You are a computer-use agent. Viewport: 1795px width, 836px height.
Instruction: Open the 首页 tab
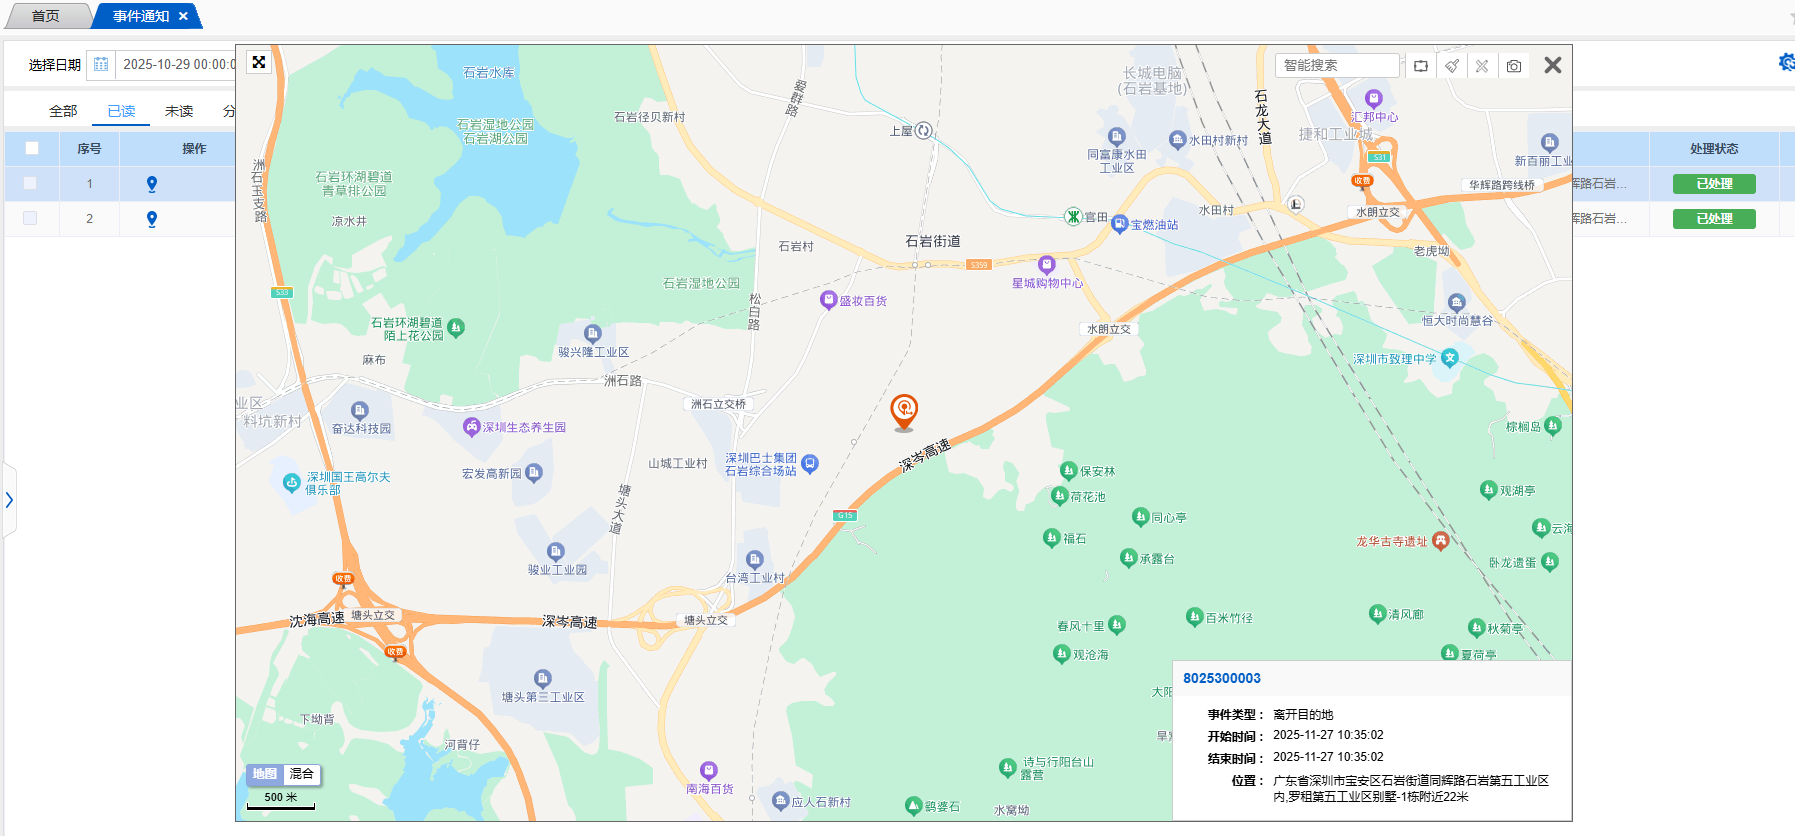coord(46,16)
